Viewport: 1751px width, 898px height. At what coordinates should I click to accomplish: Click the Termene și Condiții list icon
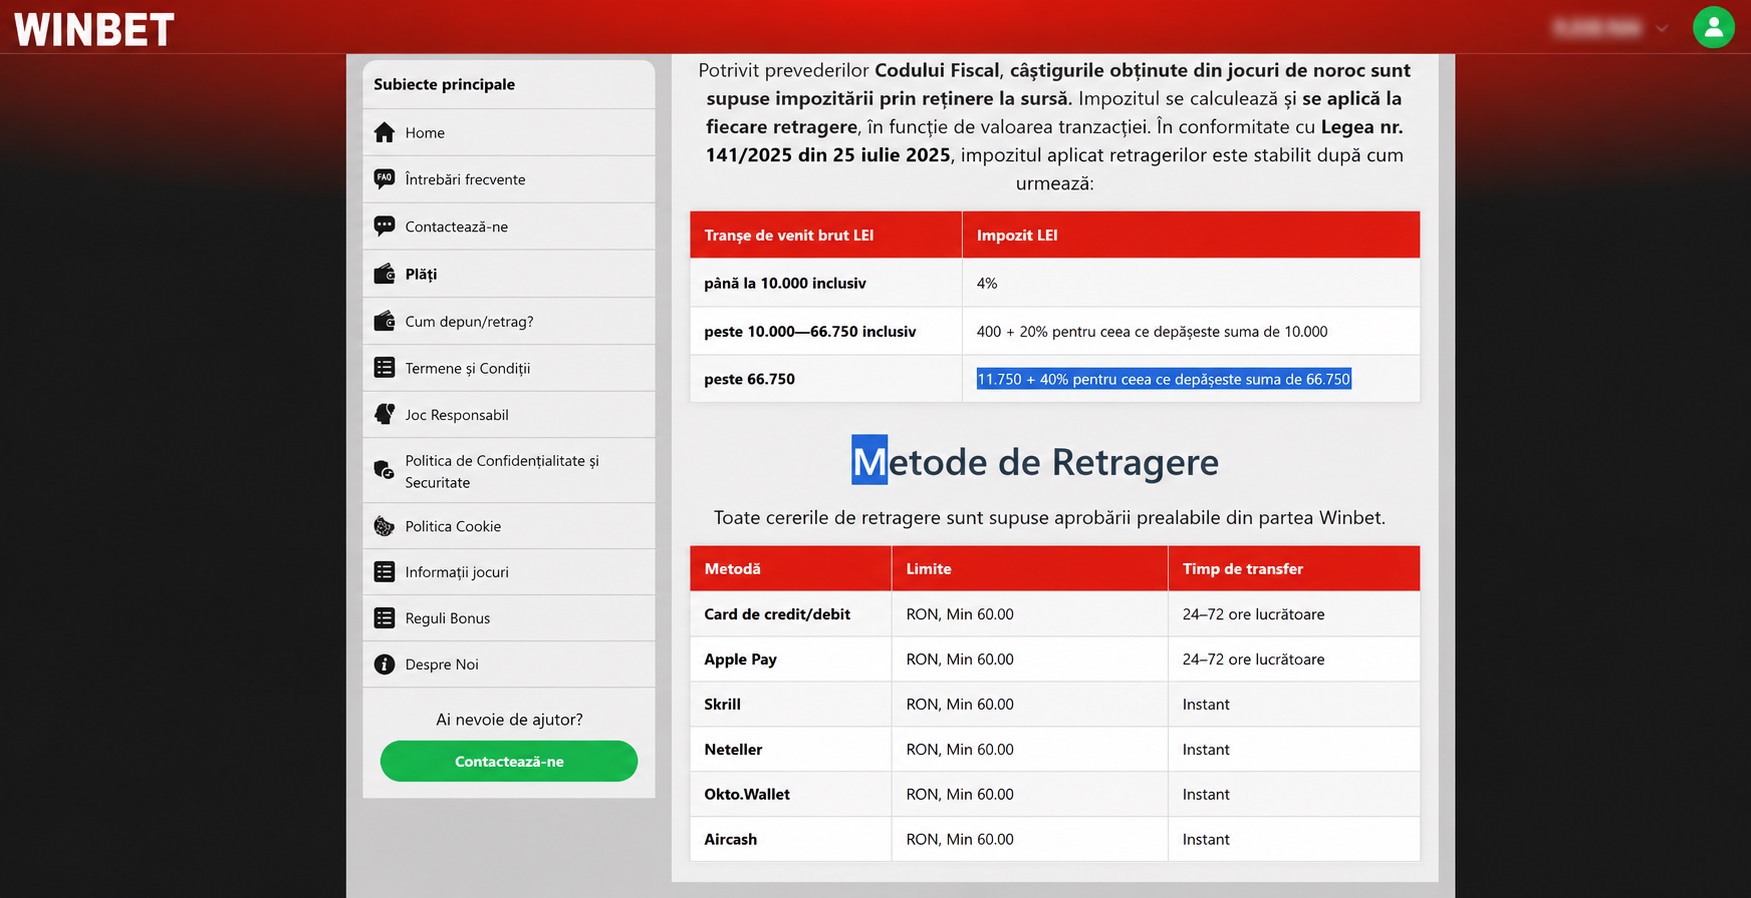384,368
